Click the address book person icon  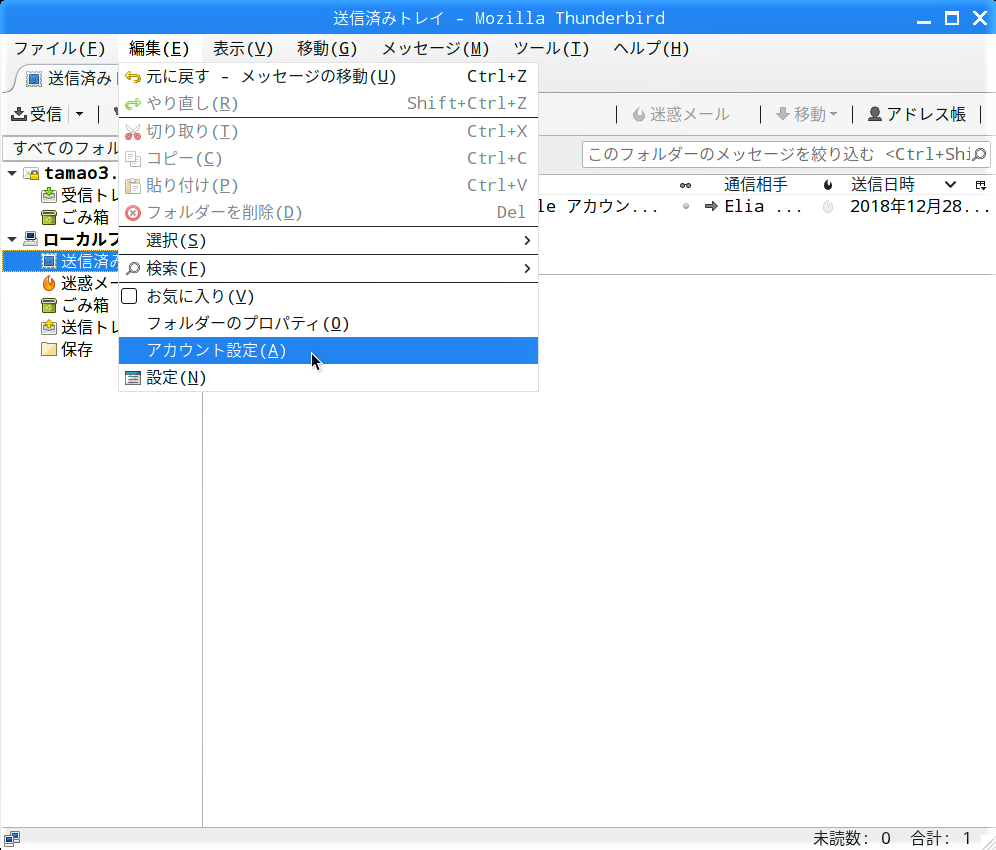click(x=875, y=114)
